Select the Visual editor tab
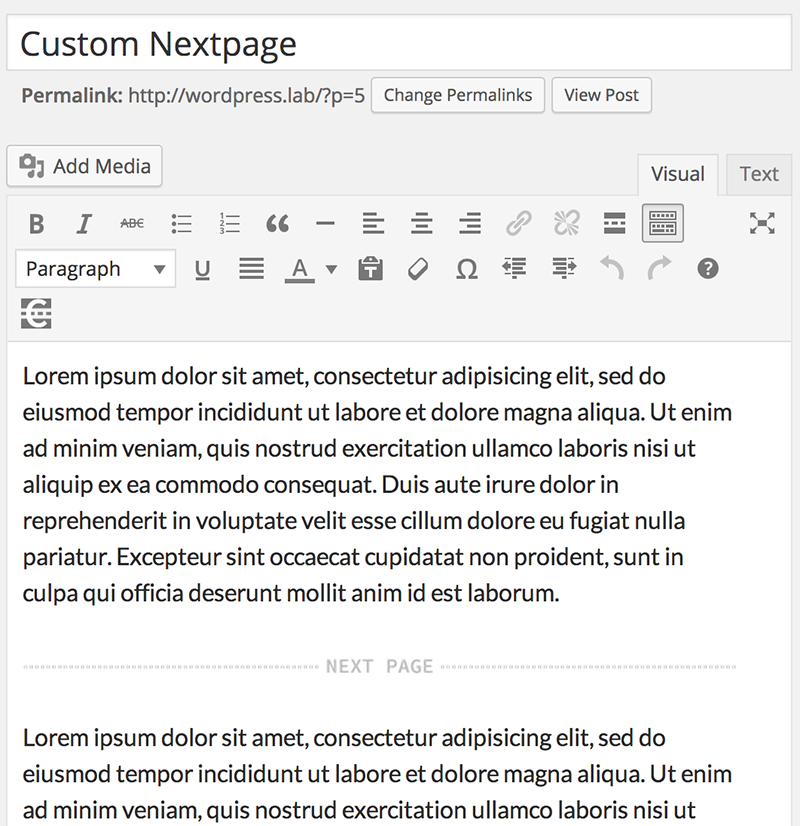Screen dimensions: 800x826 [x=677, y=174]
